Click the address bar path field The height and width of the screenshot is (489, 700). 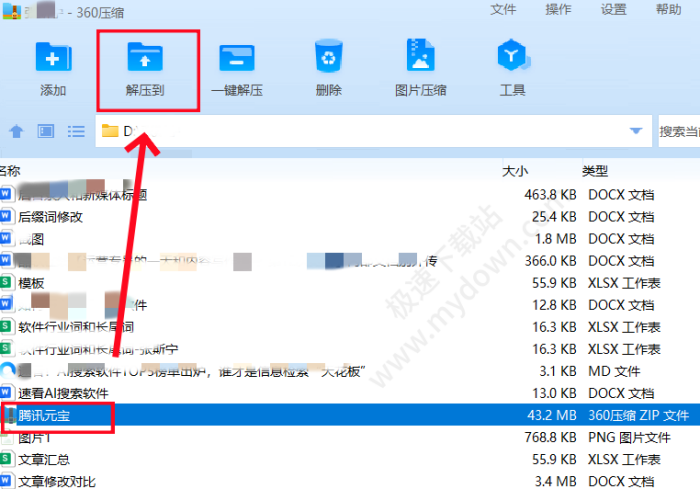coord(374,131)
